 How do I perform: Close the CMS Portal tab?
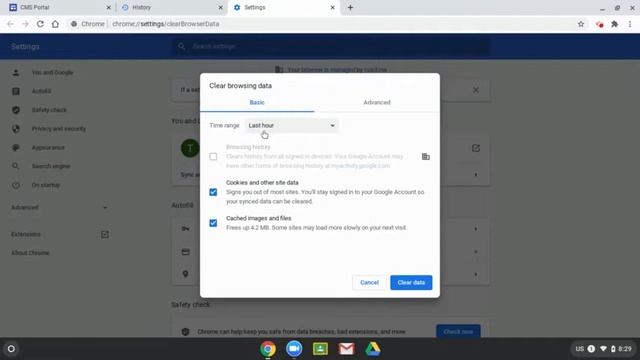click(x=109, y=7)
